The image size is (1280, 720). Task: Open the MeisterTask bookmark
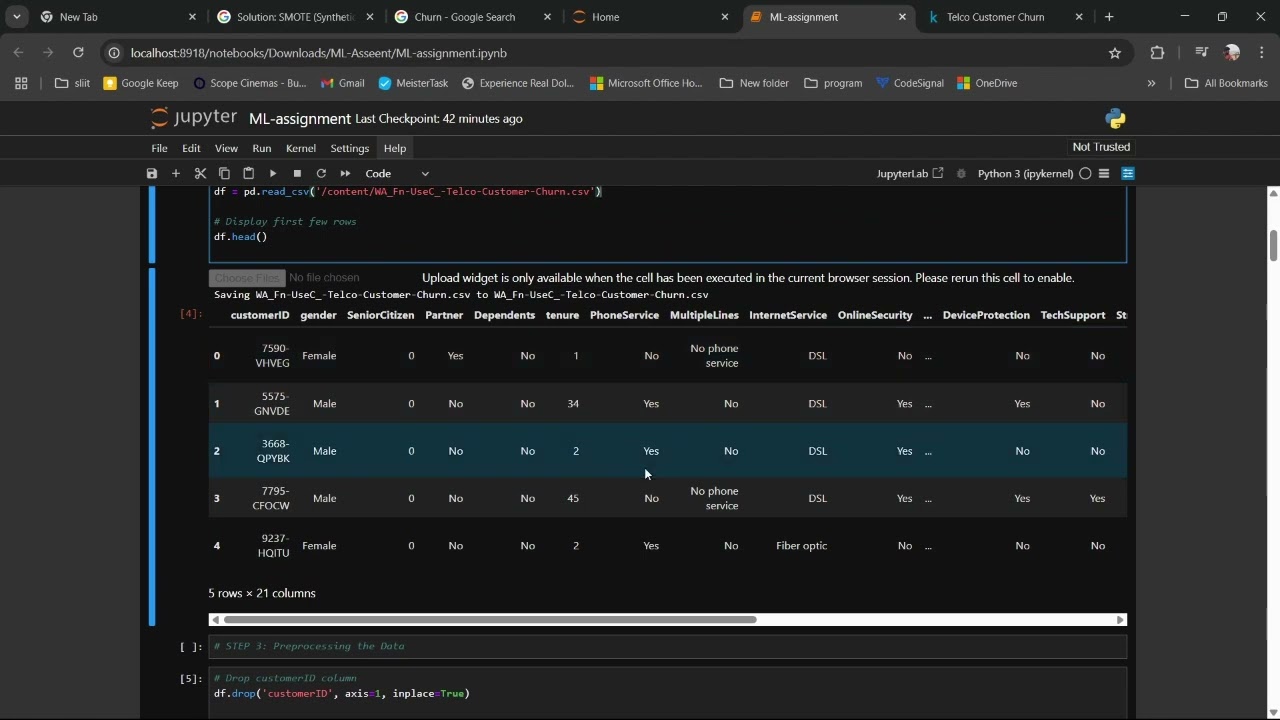point(413,83)
